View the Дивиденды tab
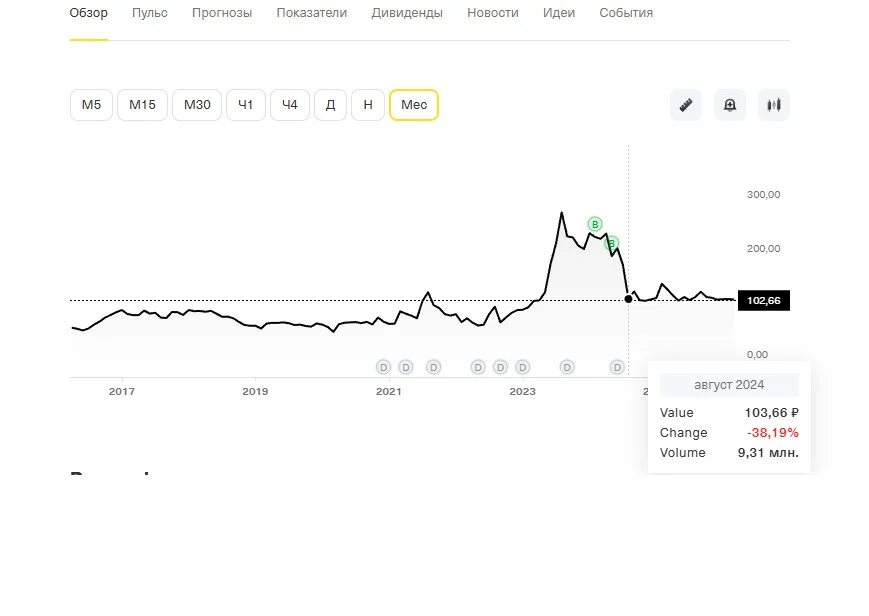 (x=407, y=13)
